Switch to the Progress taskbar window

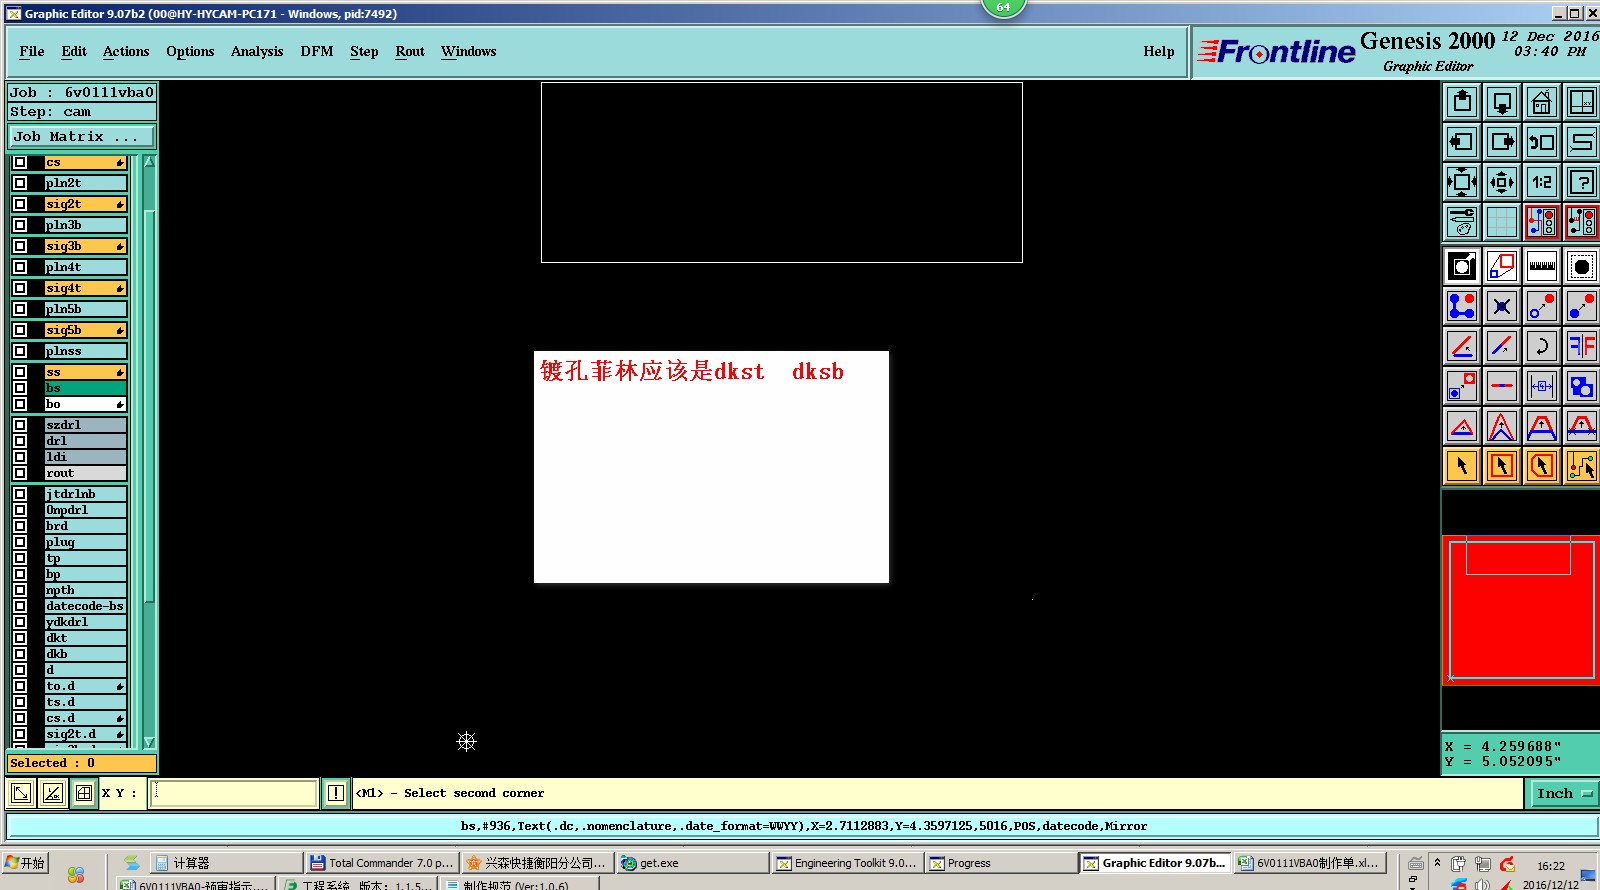pos(1000,863)
